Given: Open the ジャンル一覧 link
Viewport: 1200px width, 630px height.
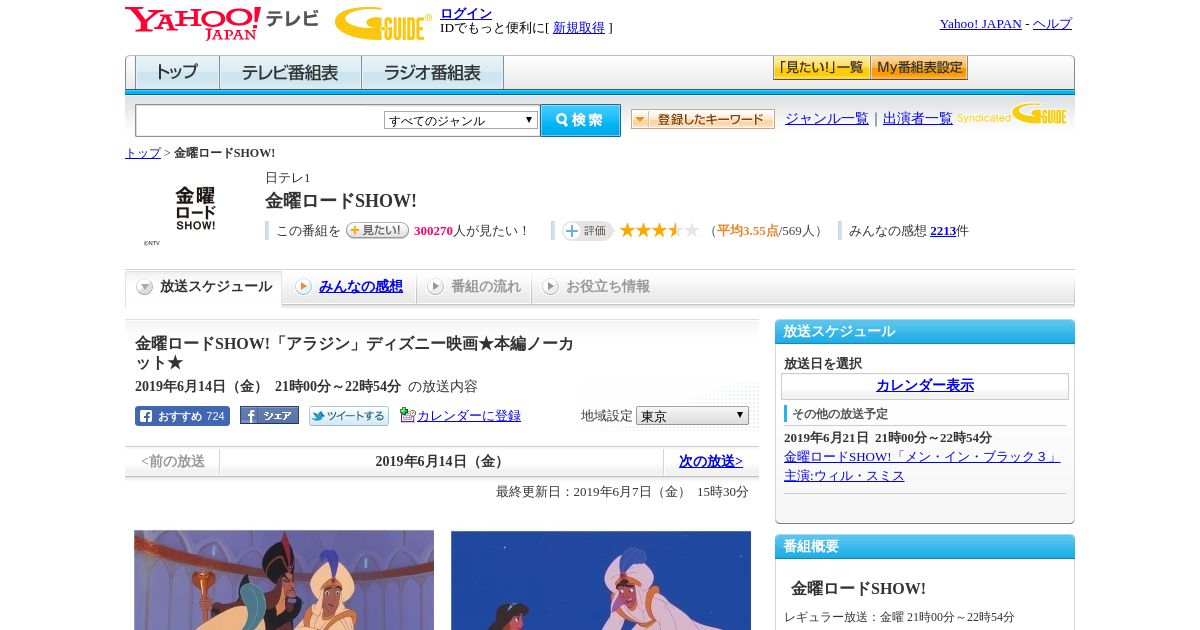Looking at the screenshot, I should 827,119.
